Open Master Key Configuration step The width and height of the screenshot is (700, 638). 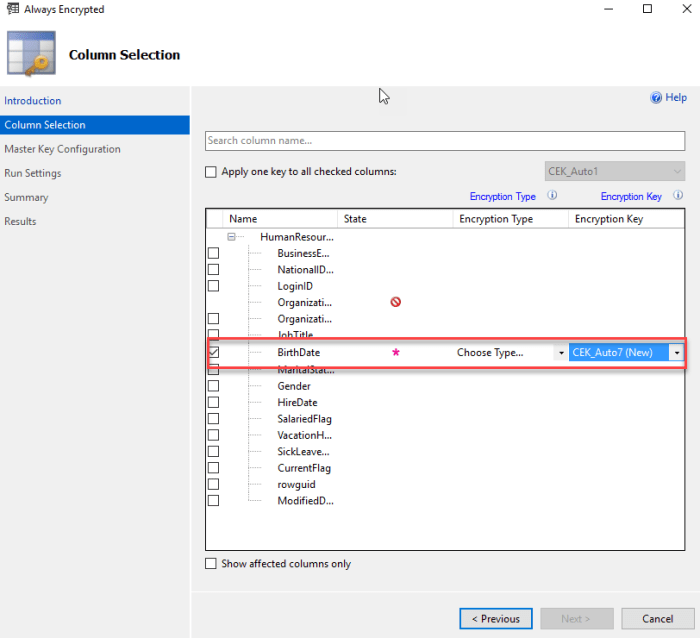pyautogui.click(x=62, y=149)
